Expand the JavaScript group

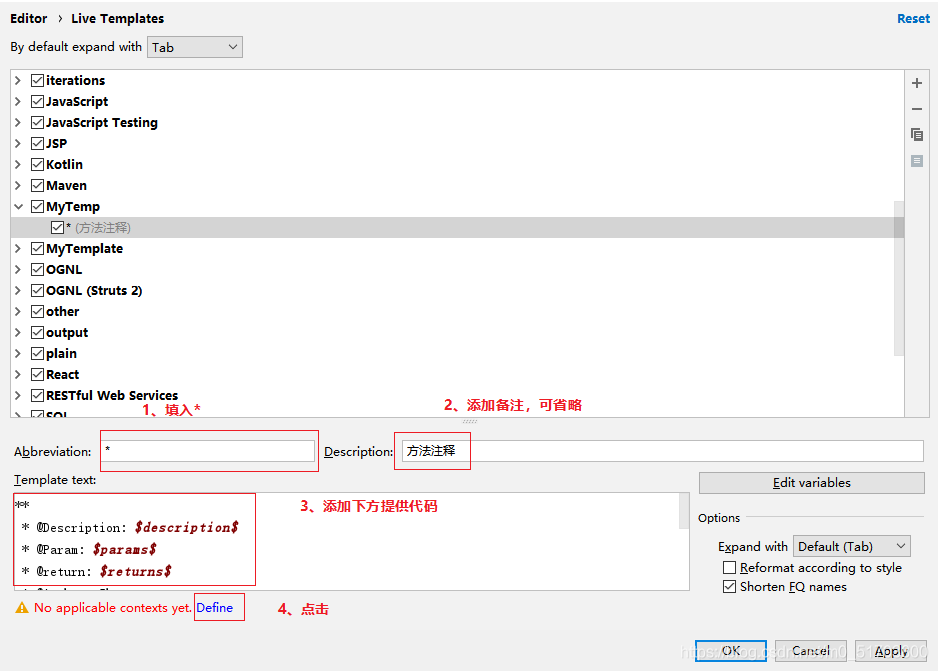pyautogui.click(x=18, y=101)
